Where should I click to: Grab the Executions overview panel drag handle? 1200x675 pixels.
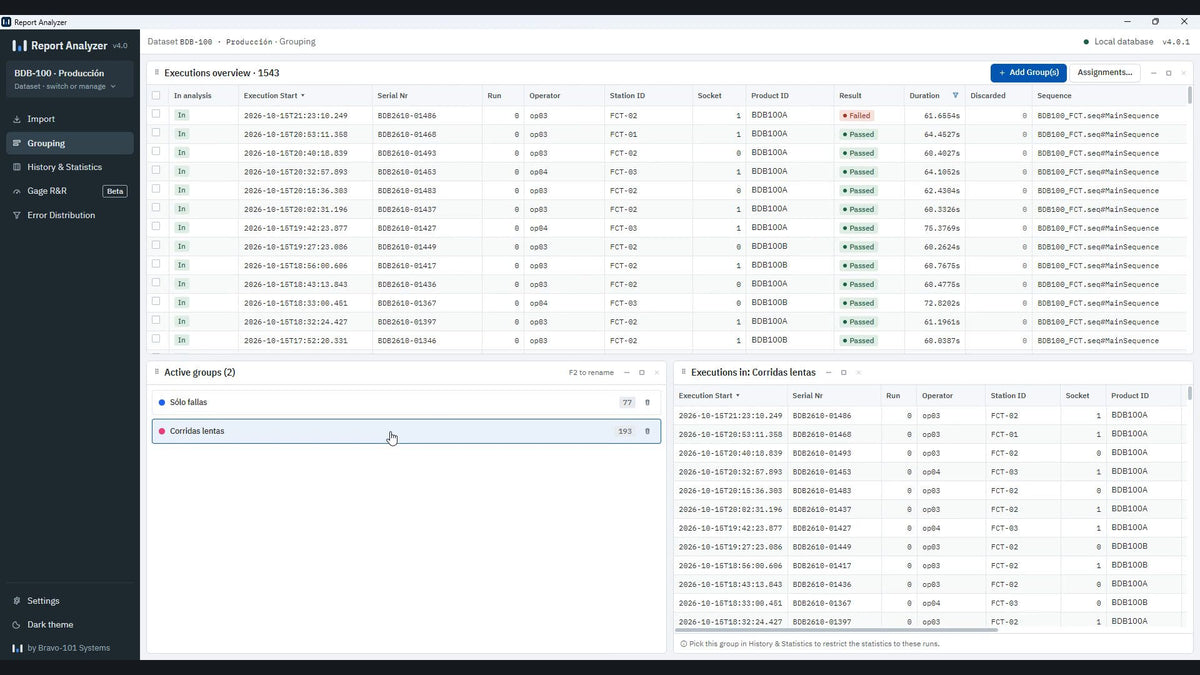point(157,73)
